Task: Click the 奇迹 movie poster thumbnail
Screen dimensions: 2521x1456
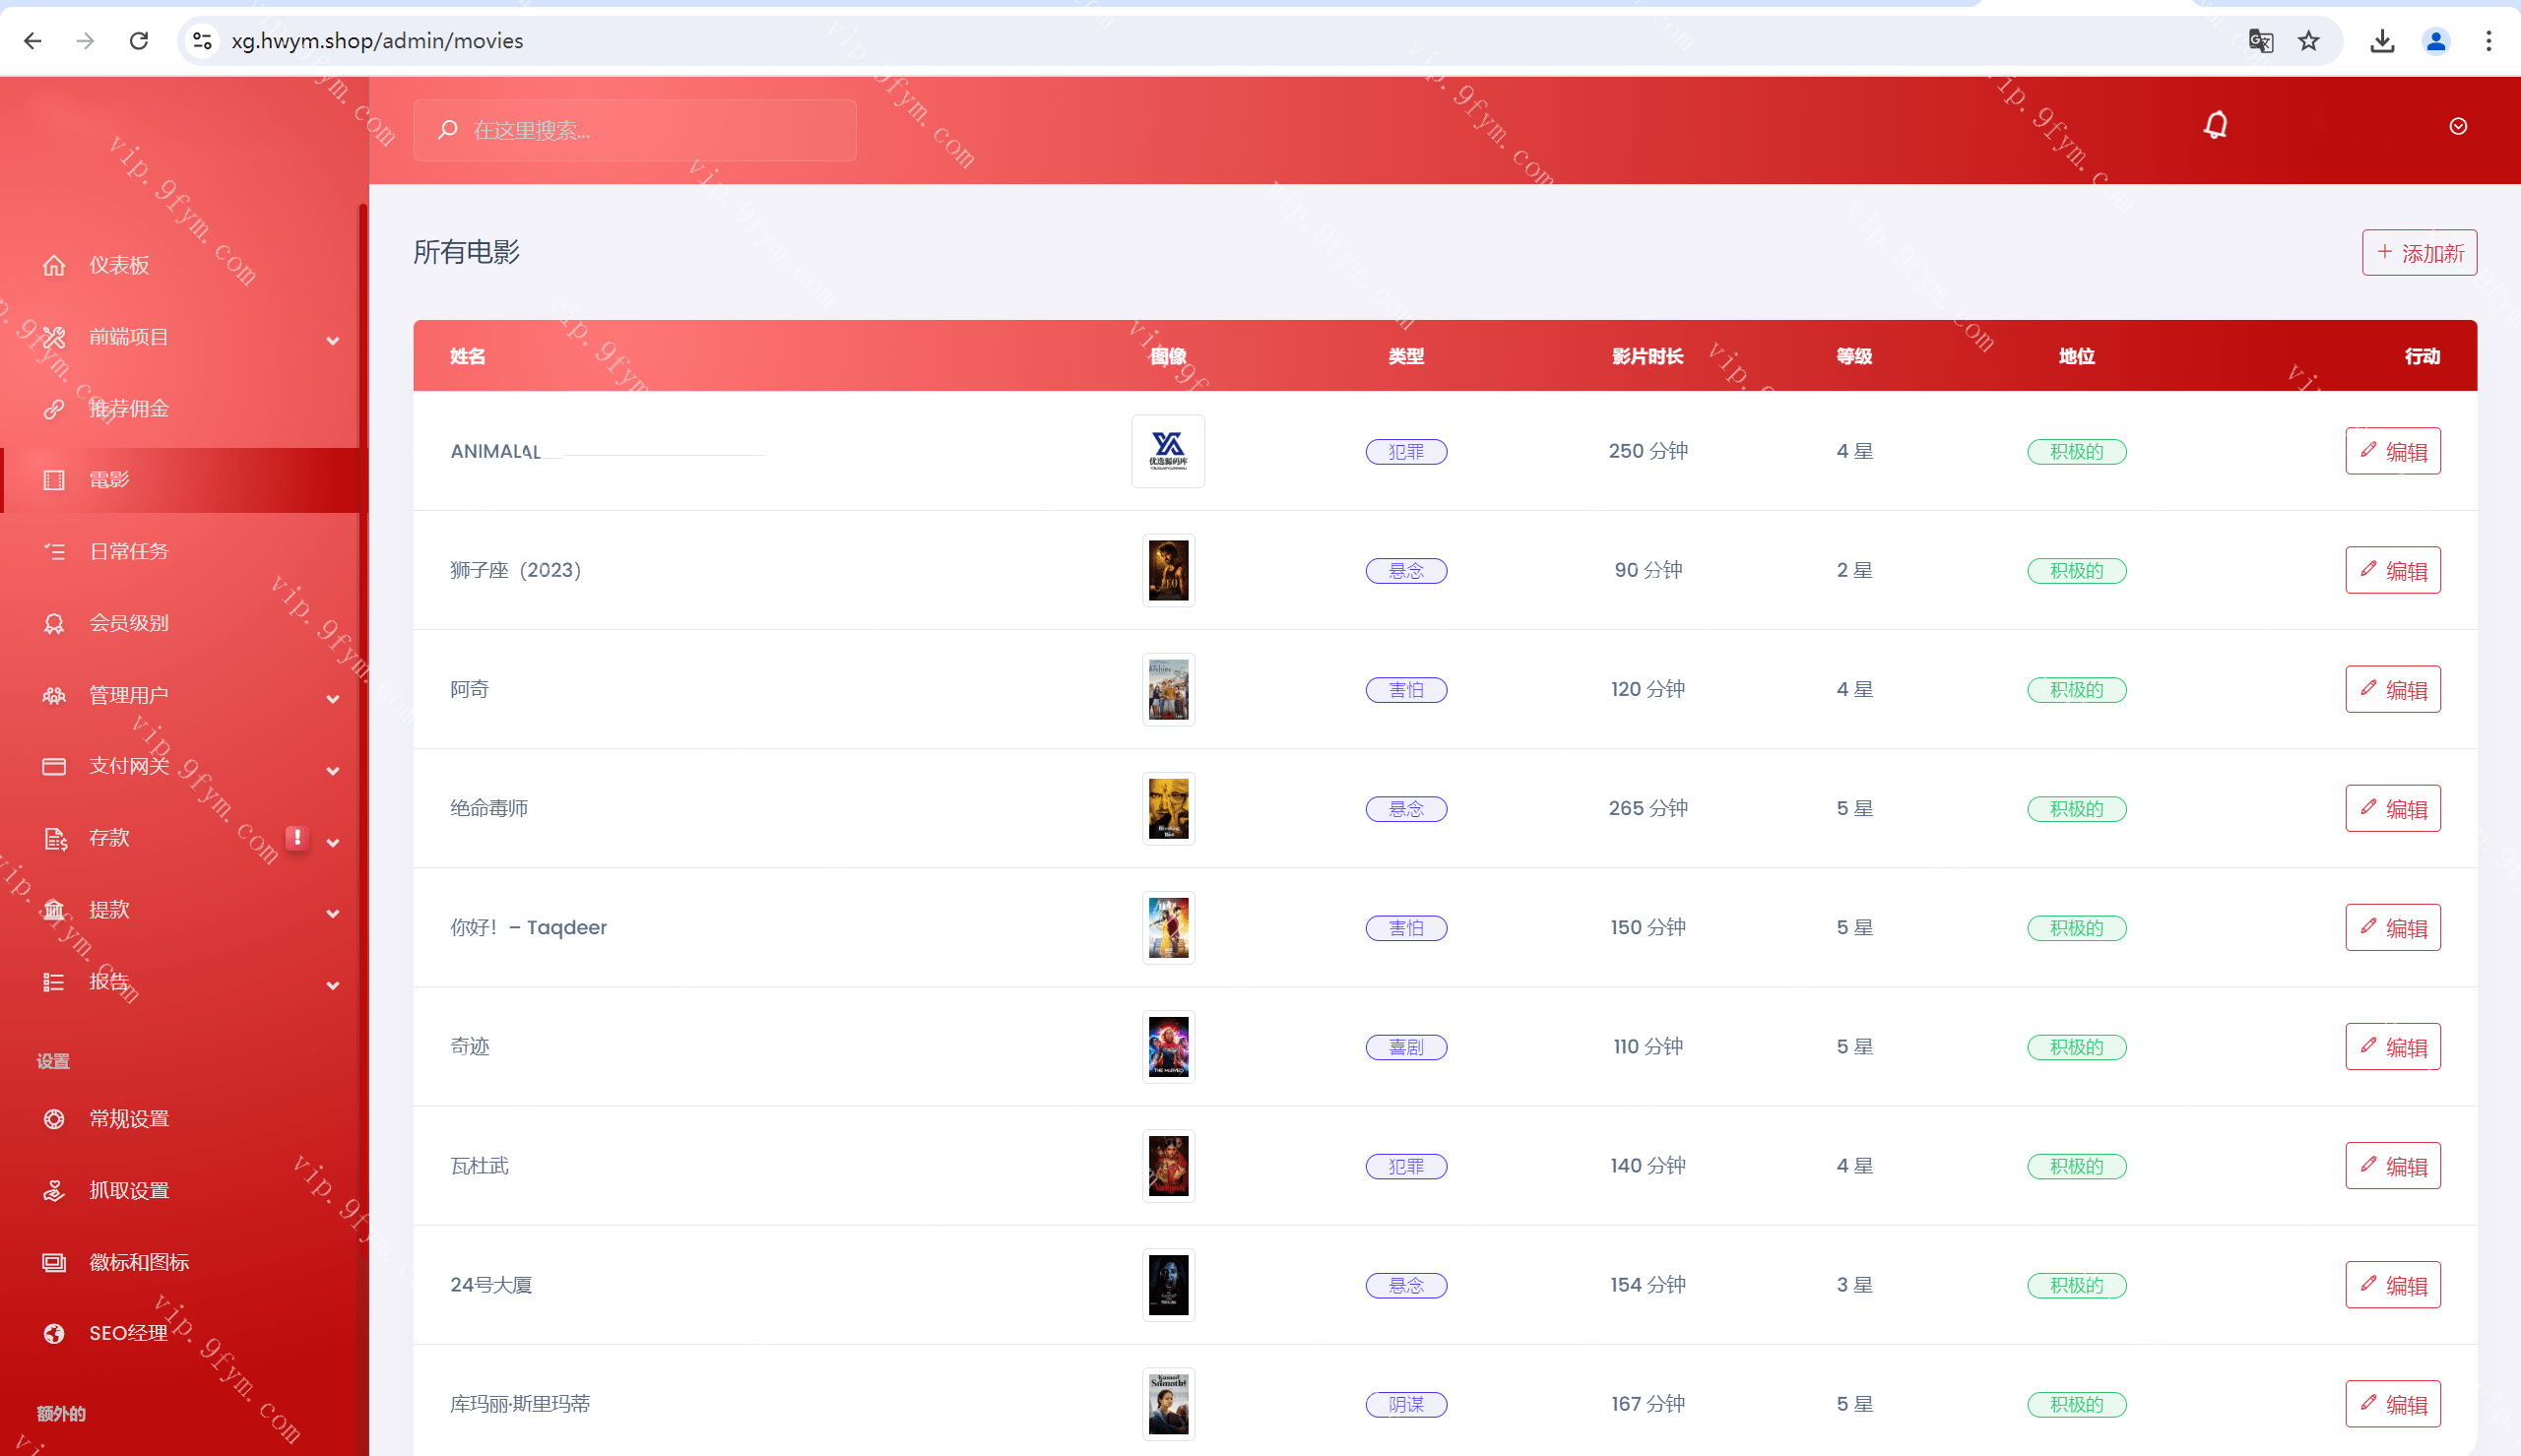Action: pos(1168,1046)
